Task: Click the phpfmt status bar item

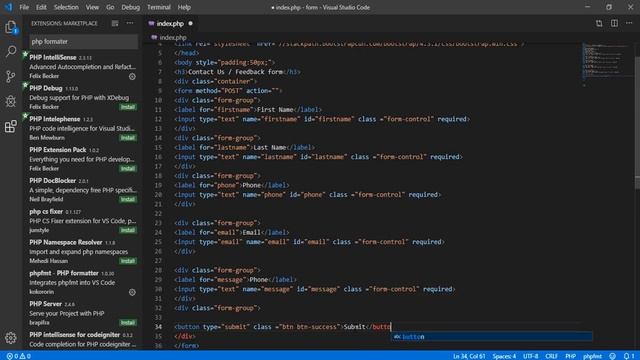Action: click(593, 356)
